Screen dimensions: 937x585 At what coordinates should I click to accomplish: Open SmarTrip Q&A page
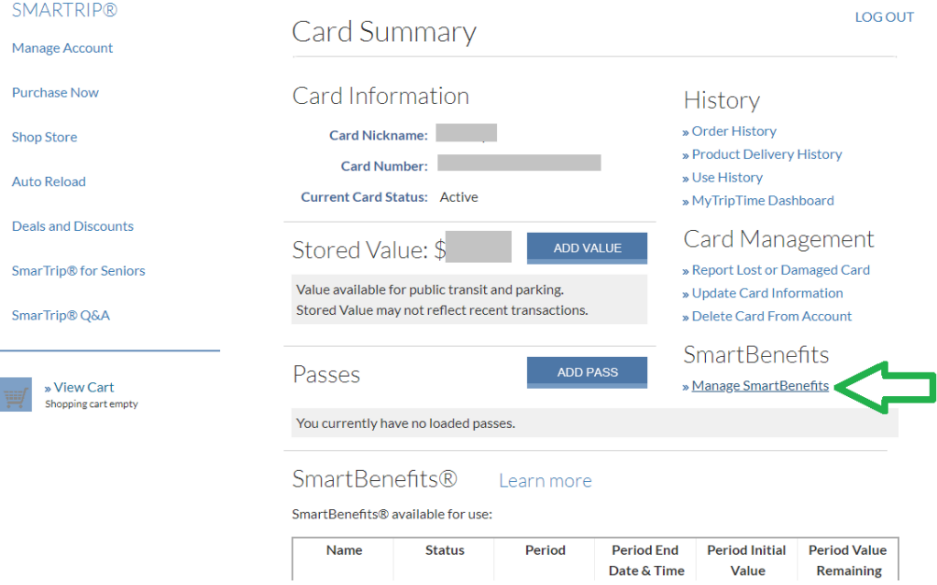pos(60,315)
